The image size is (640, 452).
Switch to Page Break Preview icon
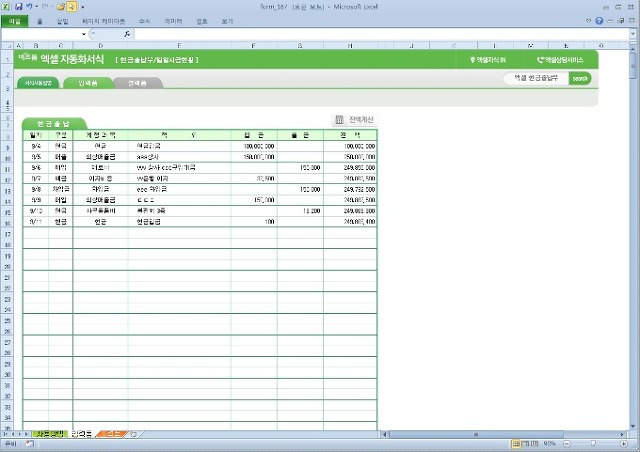[x=534, y=444]
